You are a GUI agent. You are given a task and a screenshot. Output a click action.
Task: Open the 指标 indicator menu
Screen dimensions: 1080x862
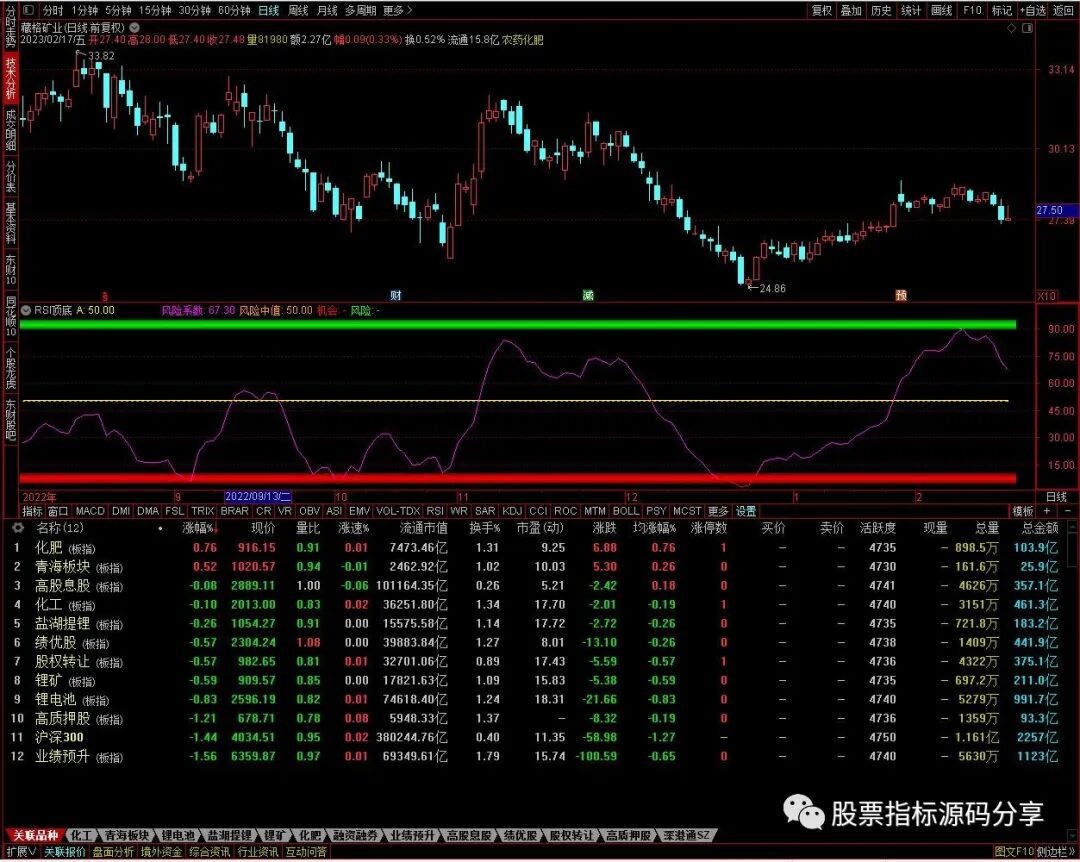32,511
